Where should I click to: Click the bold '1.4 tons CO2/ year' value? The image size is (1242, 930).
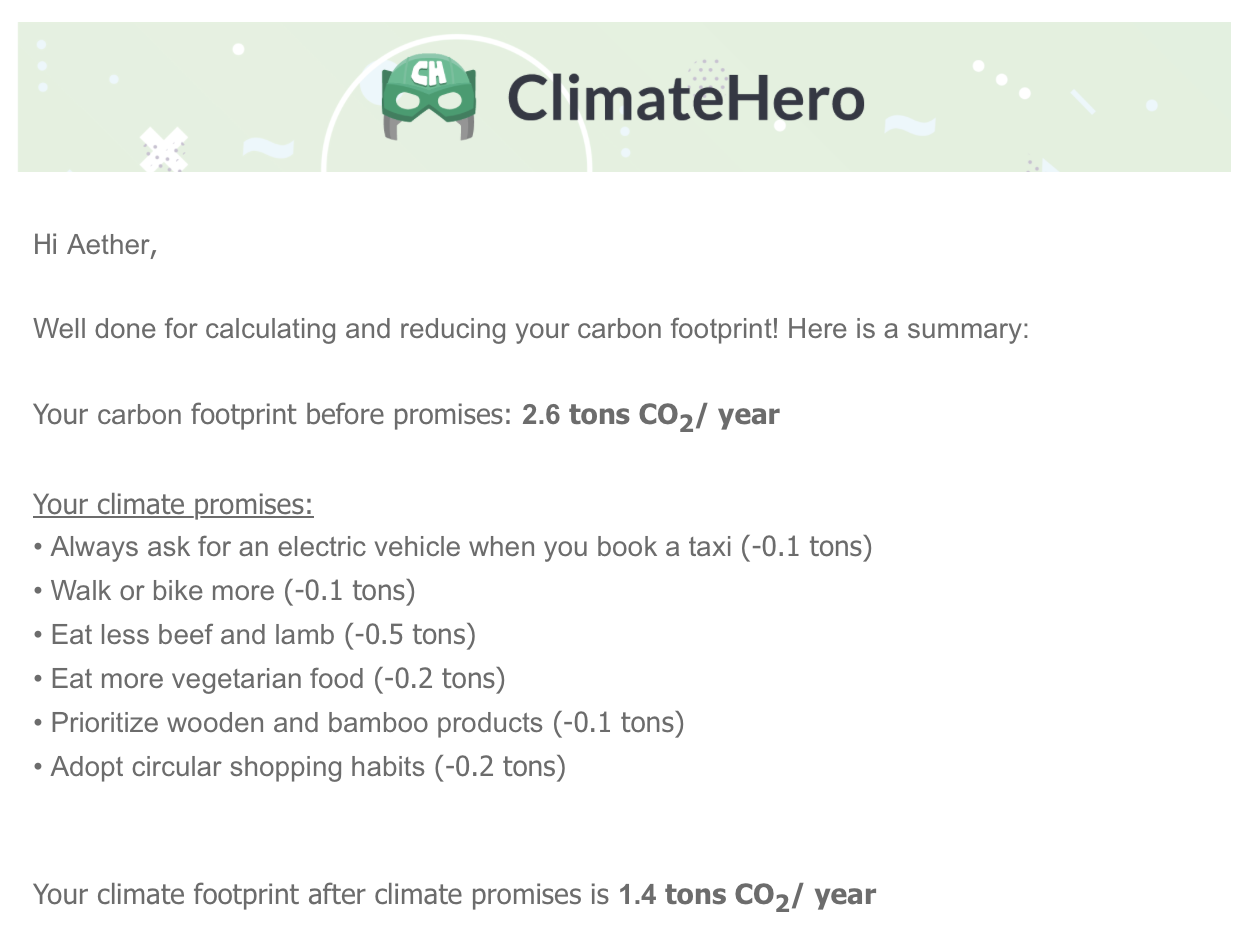tap(747, 896)
